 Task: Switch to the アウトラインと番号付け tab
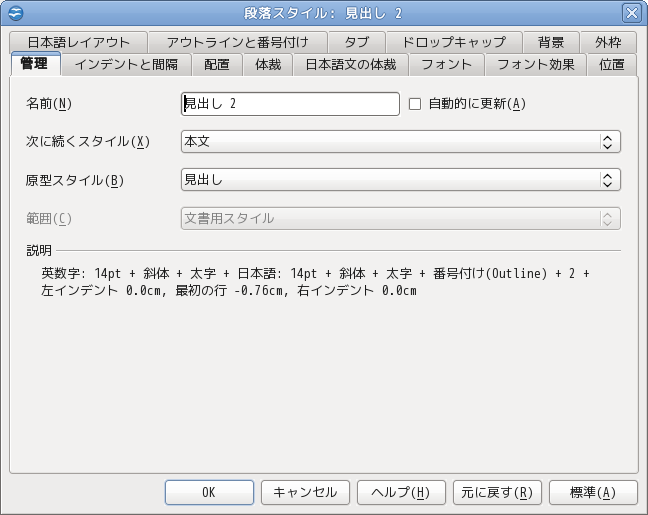coord(238,42)
